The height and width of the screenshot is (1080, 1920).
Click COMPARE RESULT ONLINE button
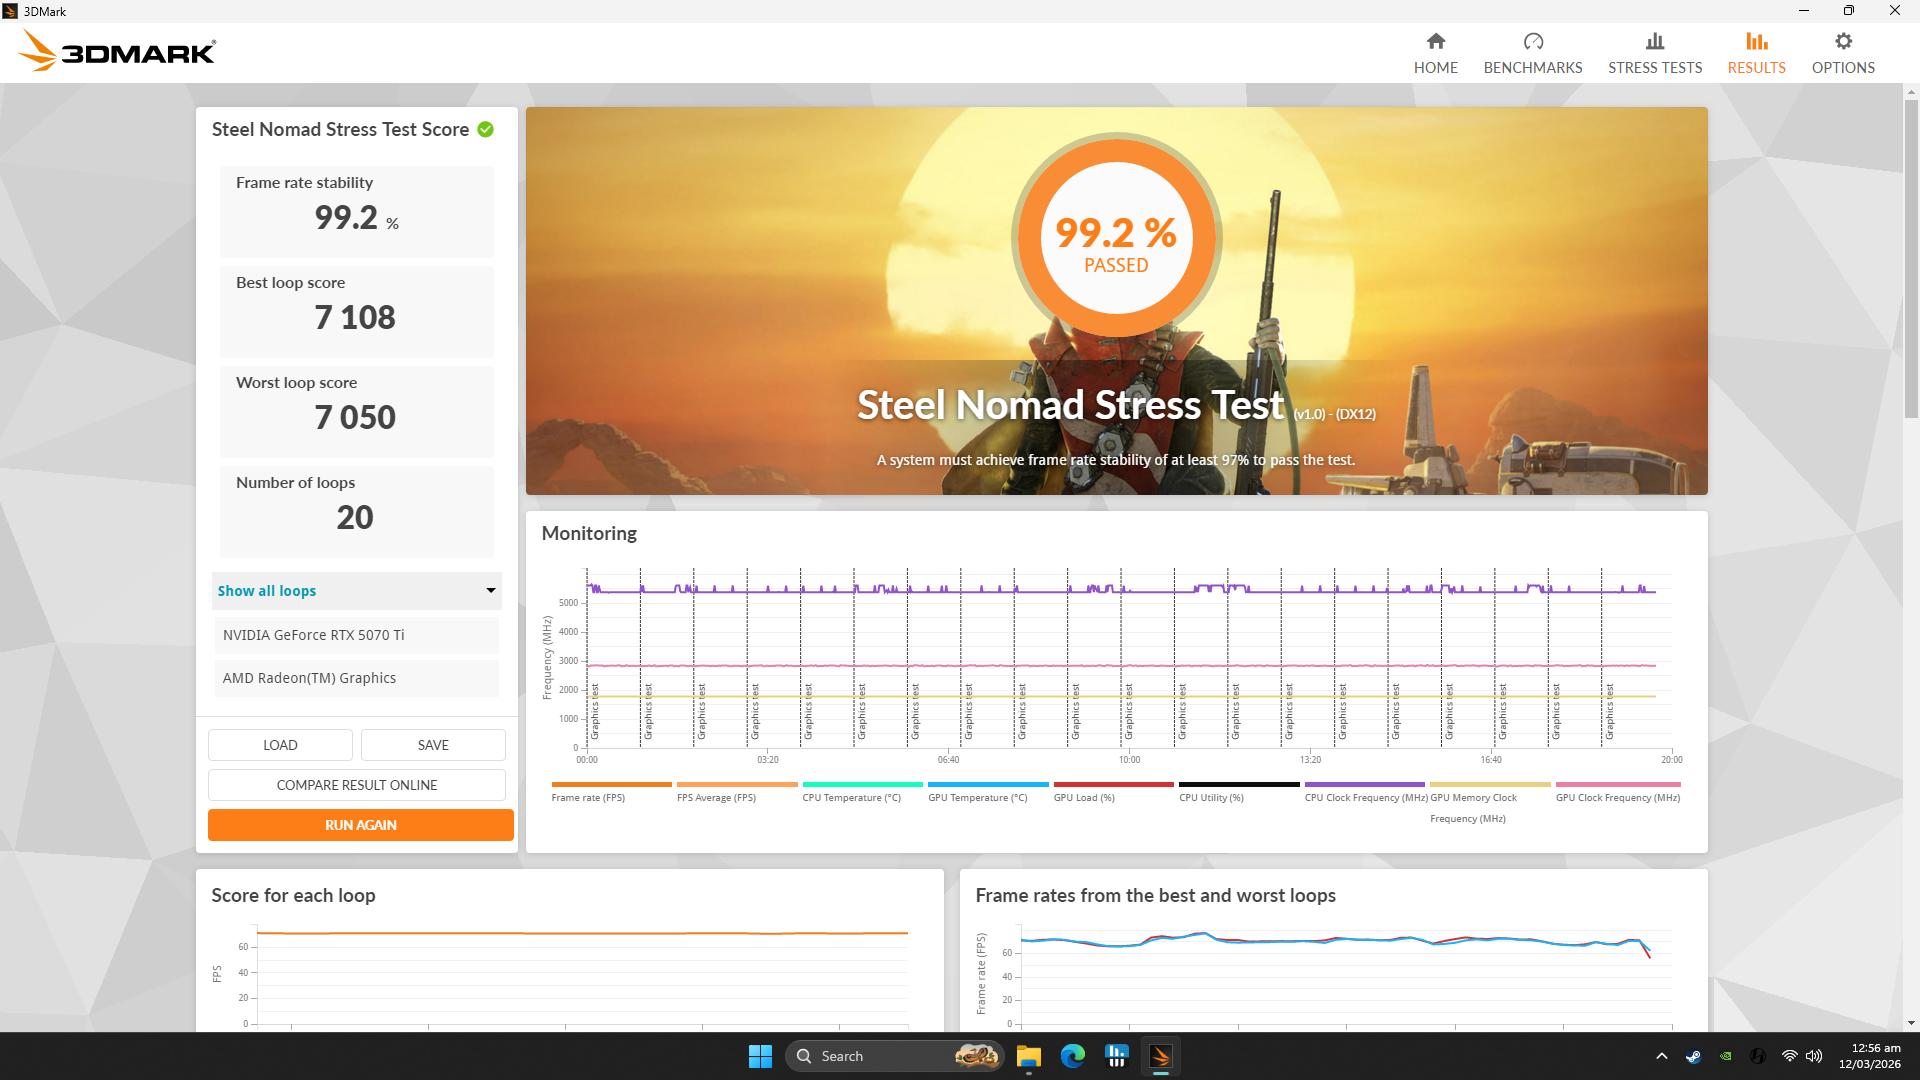[357, 785]
